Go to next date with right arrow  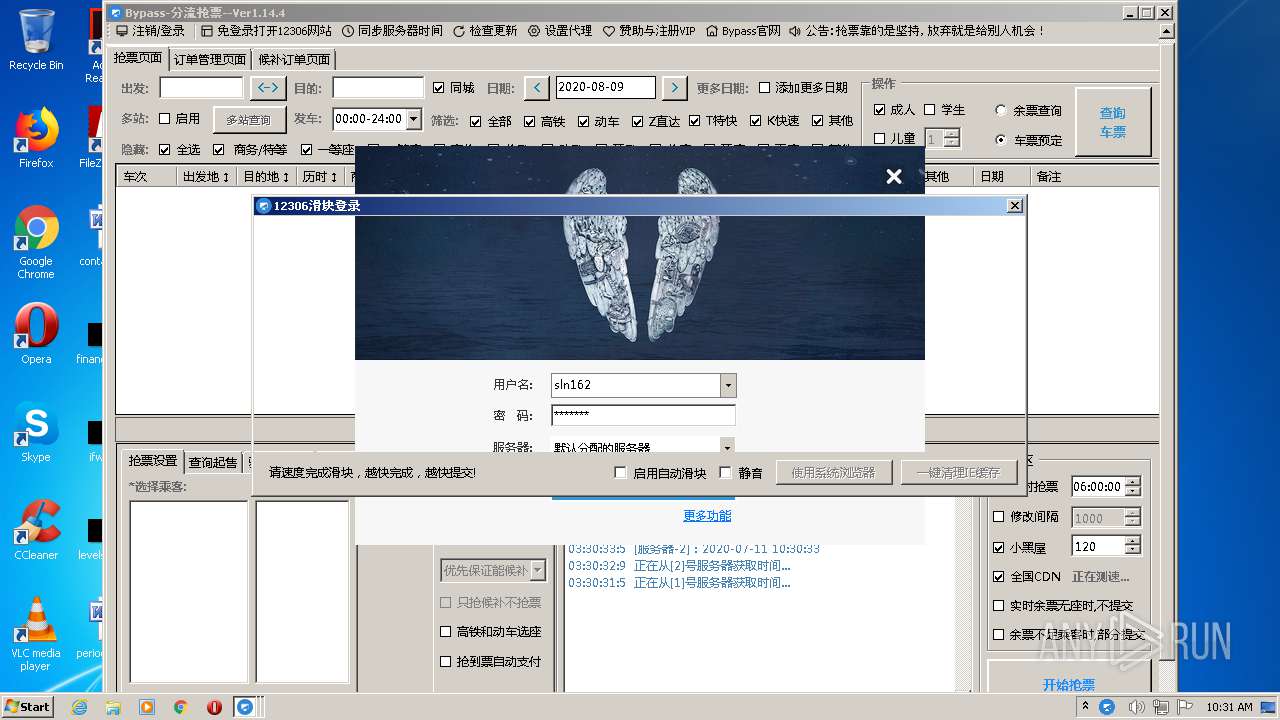pyautogui.click(x=675, y=88)
